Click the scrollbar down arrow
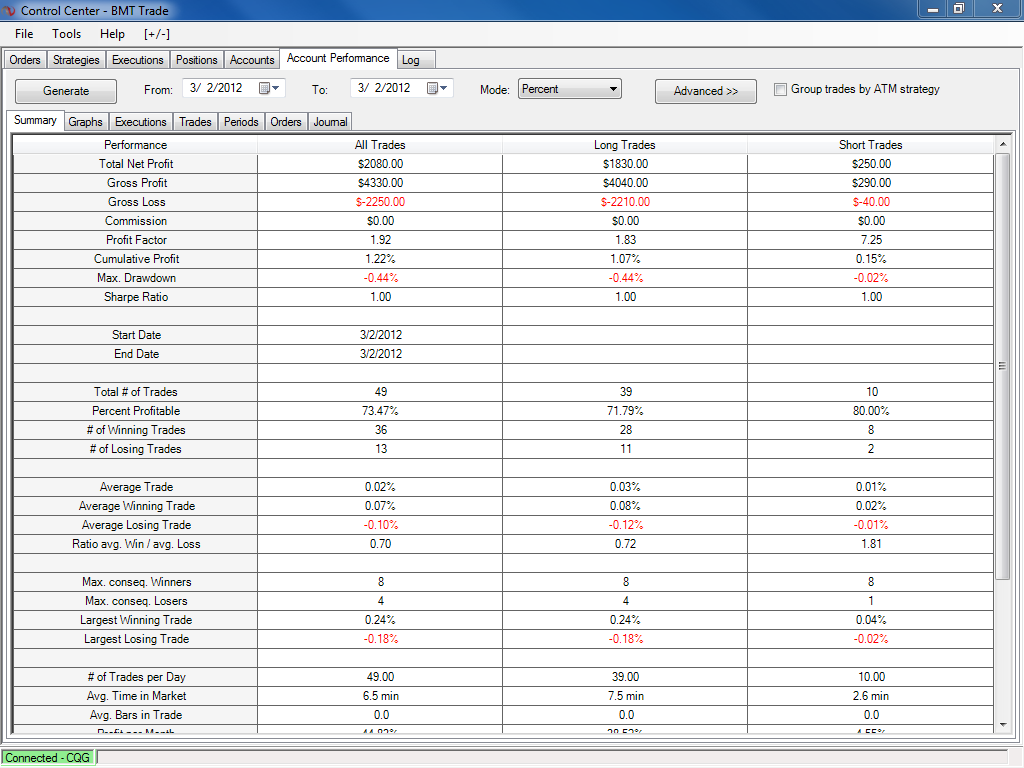The height and width of the screenshot is (768, 1024). click(1002, 724)
